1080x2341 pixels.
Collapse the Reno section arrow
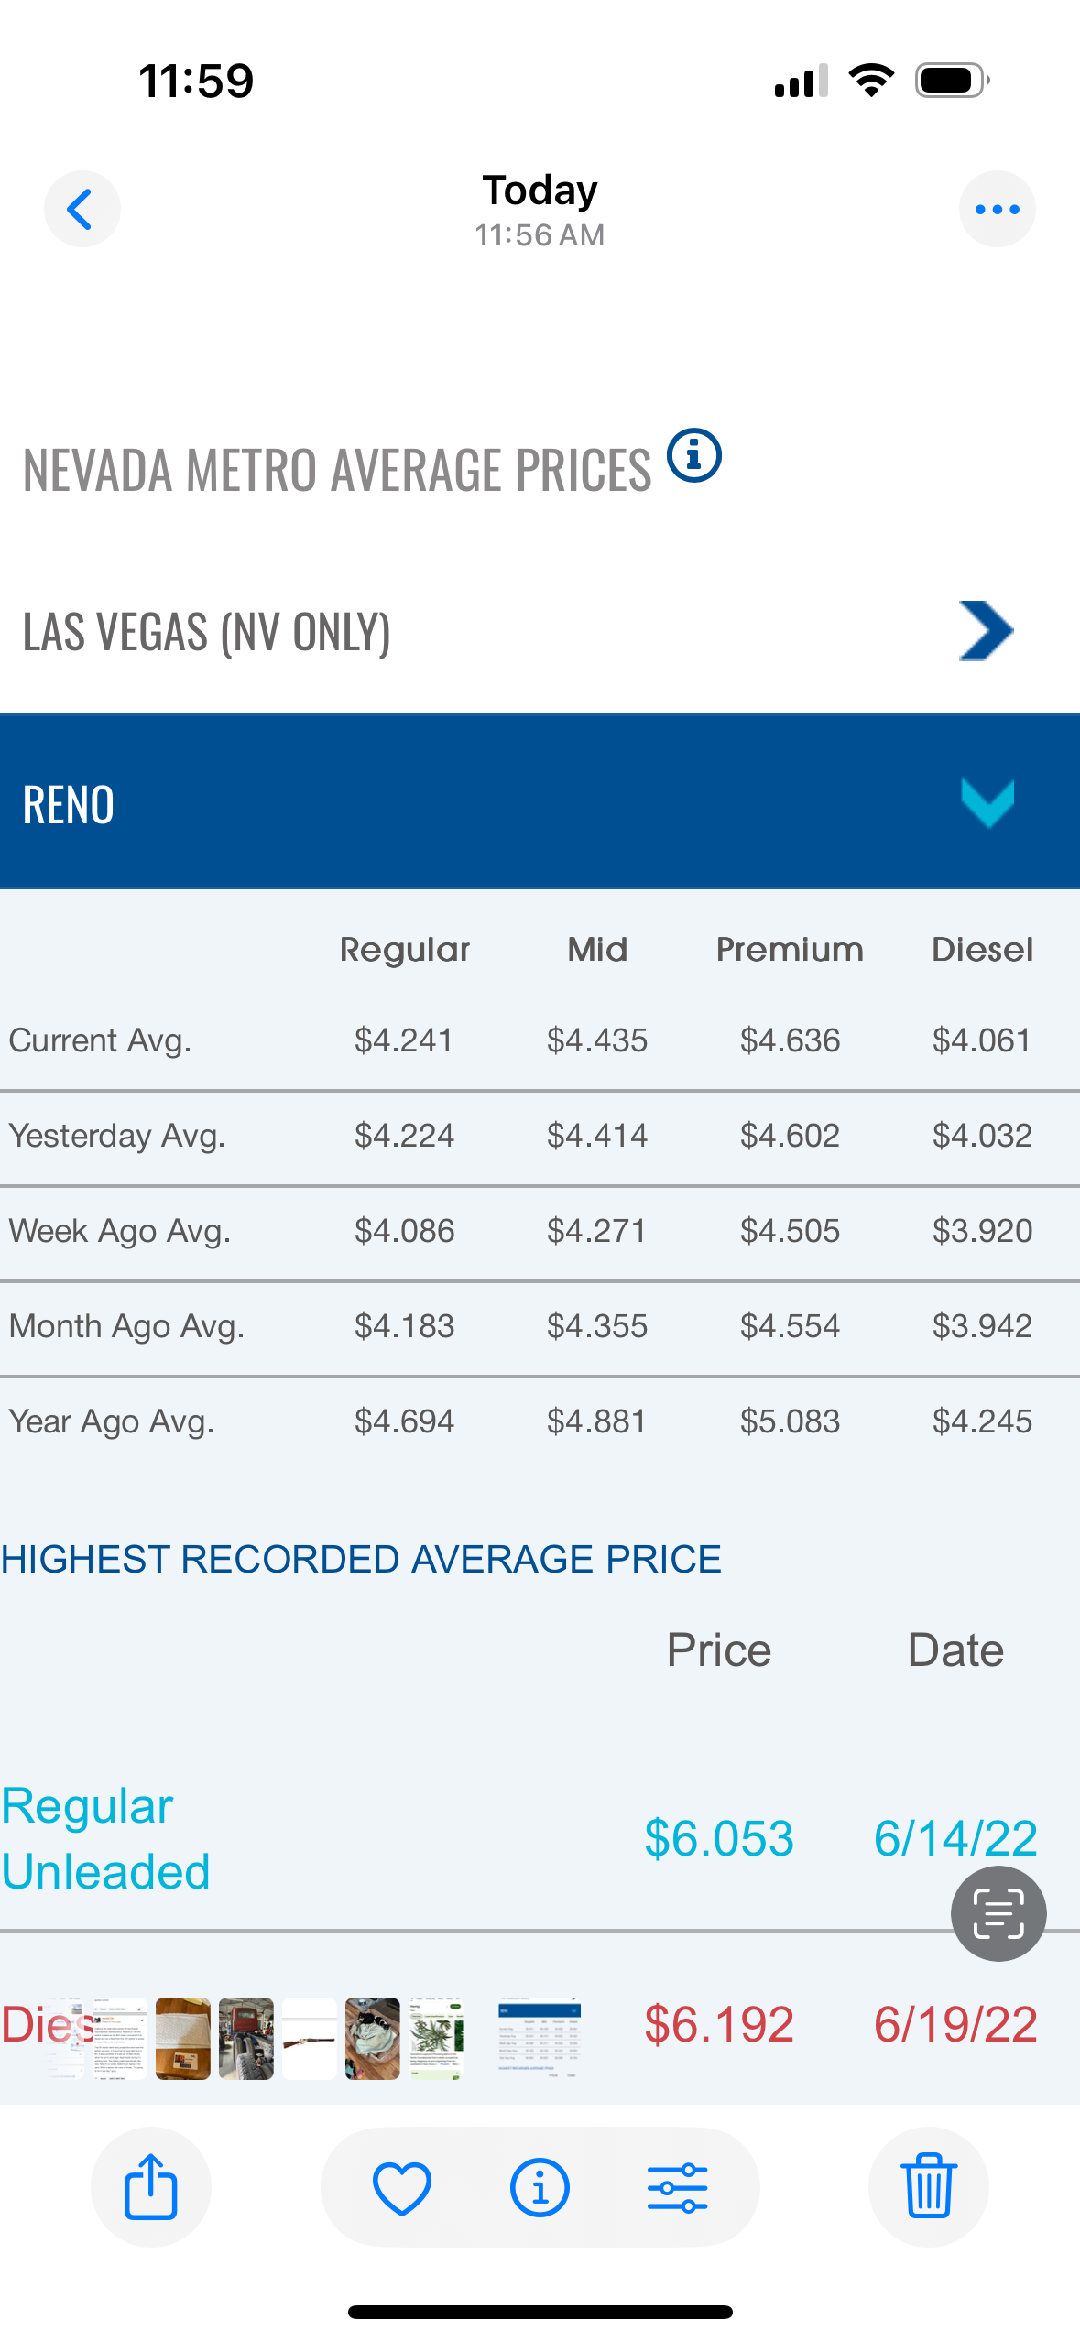click(x=988, y=802)
